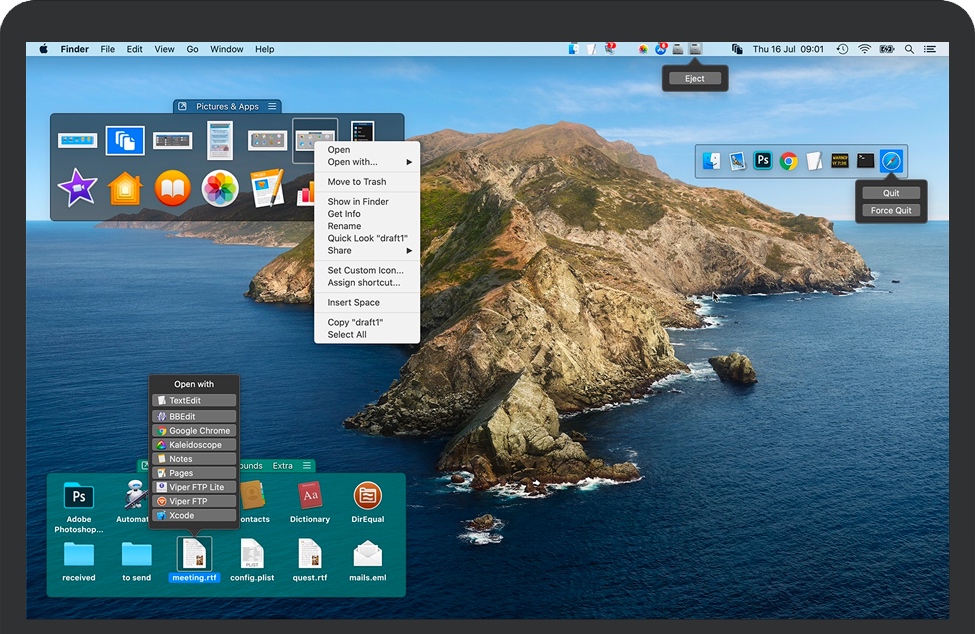
Task: Open the Pictures & Apps panel menu
Action: click(x=271, y=106)
